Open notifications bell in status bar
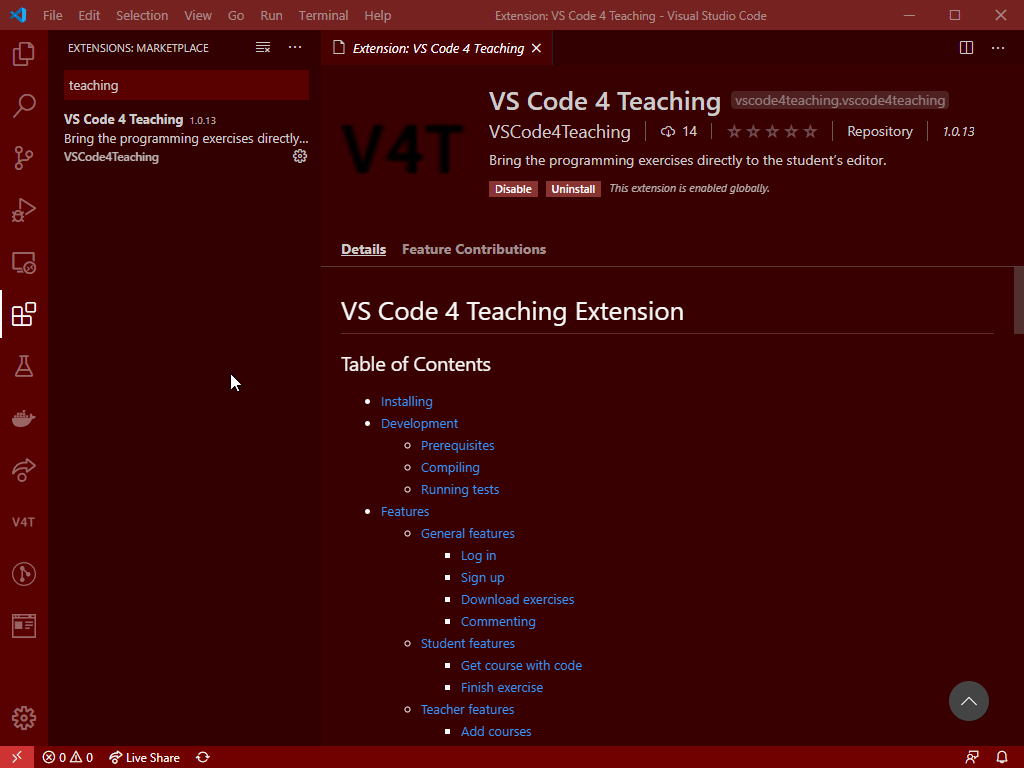1024x768 pixels. tap(1002, 758)
